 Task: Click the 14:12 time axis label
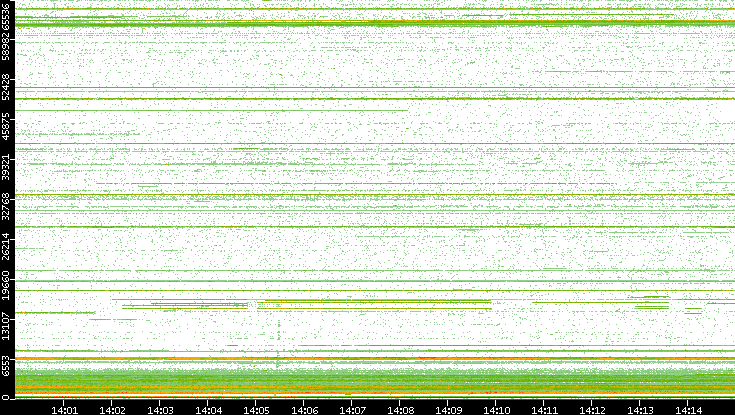[592, 408]
